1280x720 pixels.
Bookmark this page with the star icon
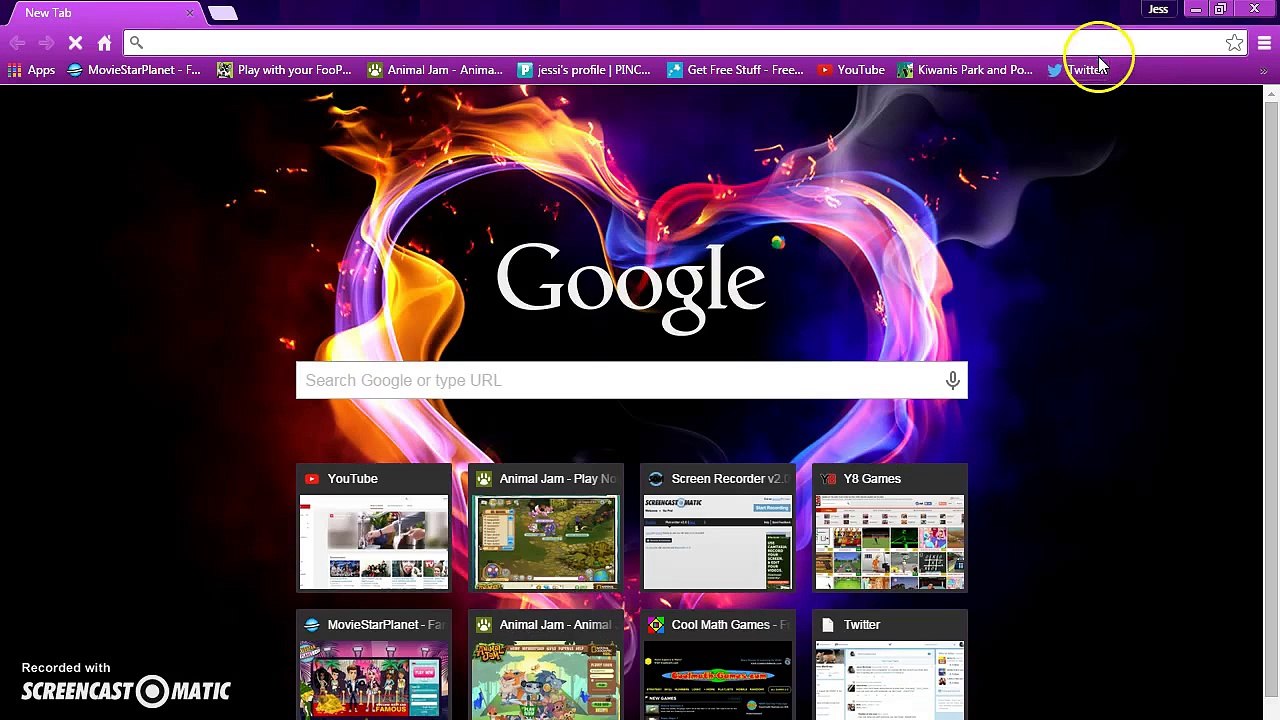coord(1234,43)
